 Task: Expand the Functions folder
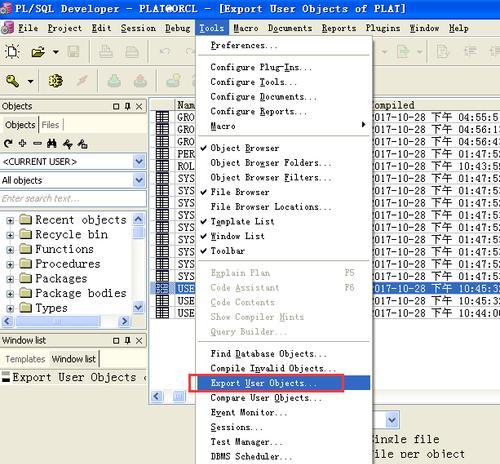[x=10, y=250]
